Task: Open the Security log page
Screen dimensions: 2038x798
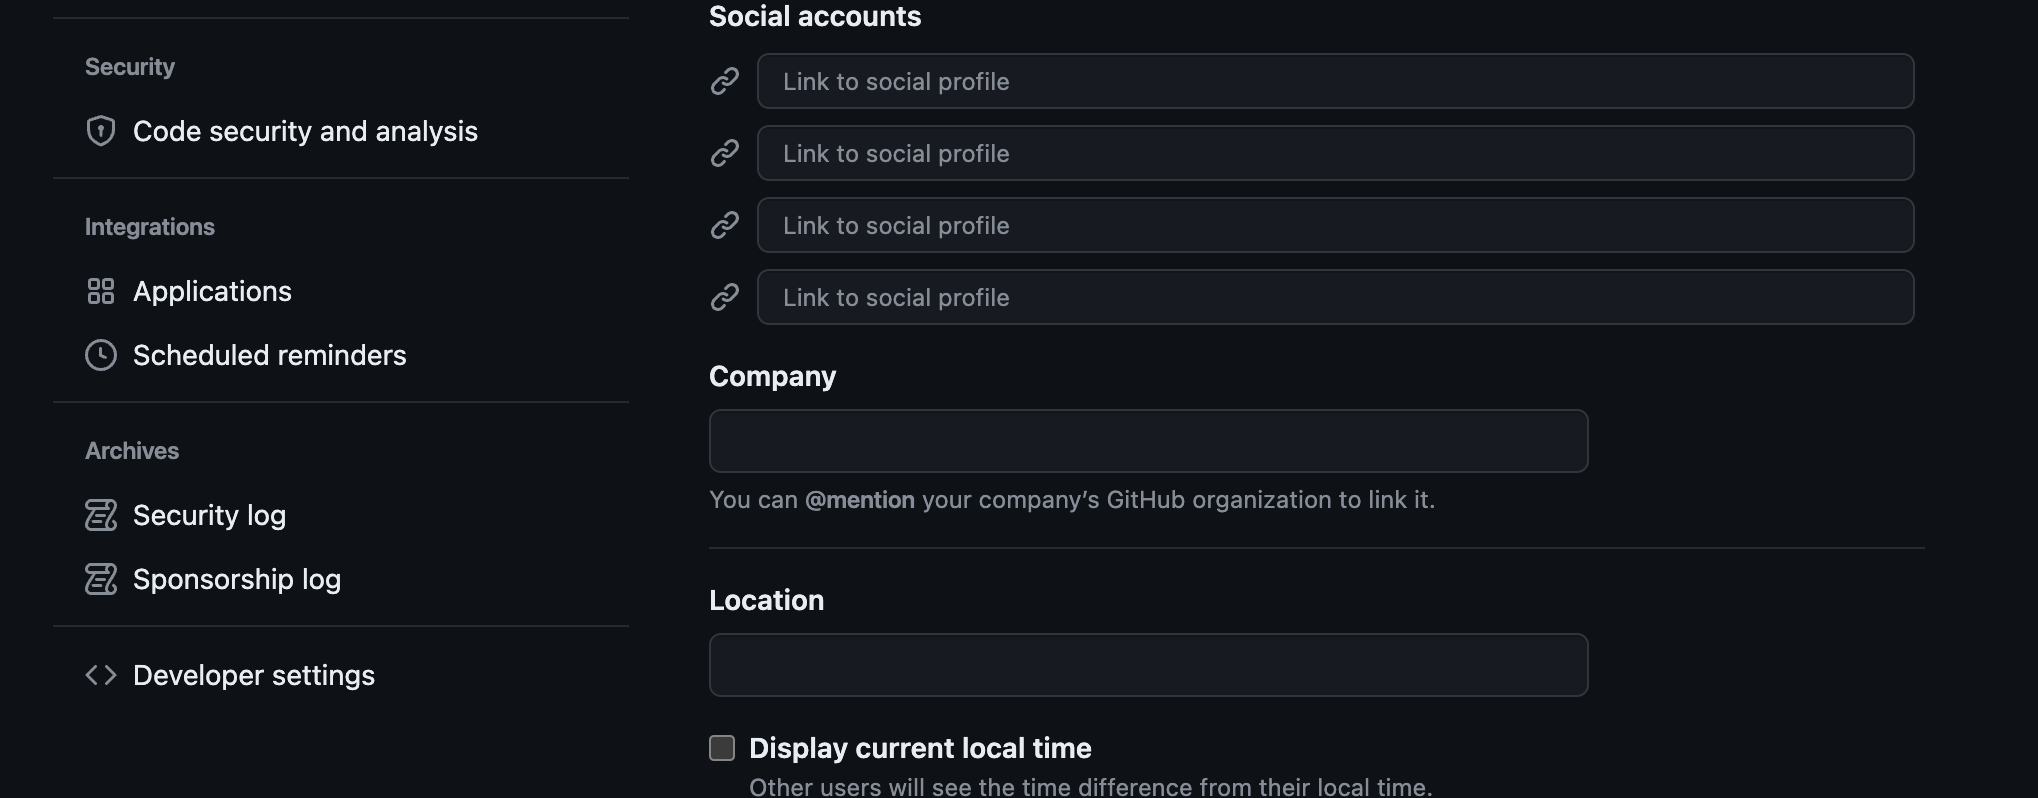Action: coord(209,515)
